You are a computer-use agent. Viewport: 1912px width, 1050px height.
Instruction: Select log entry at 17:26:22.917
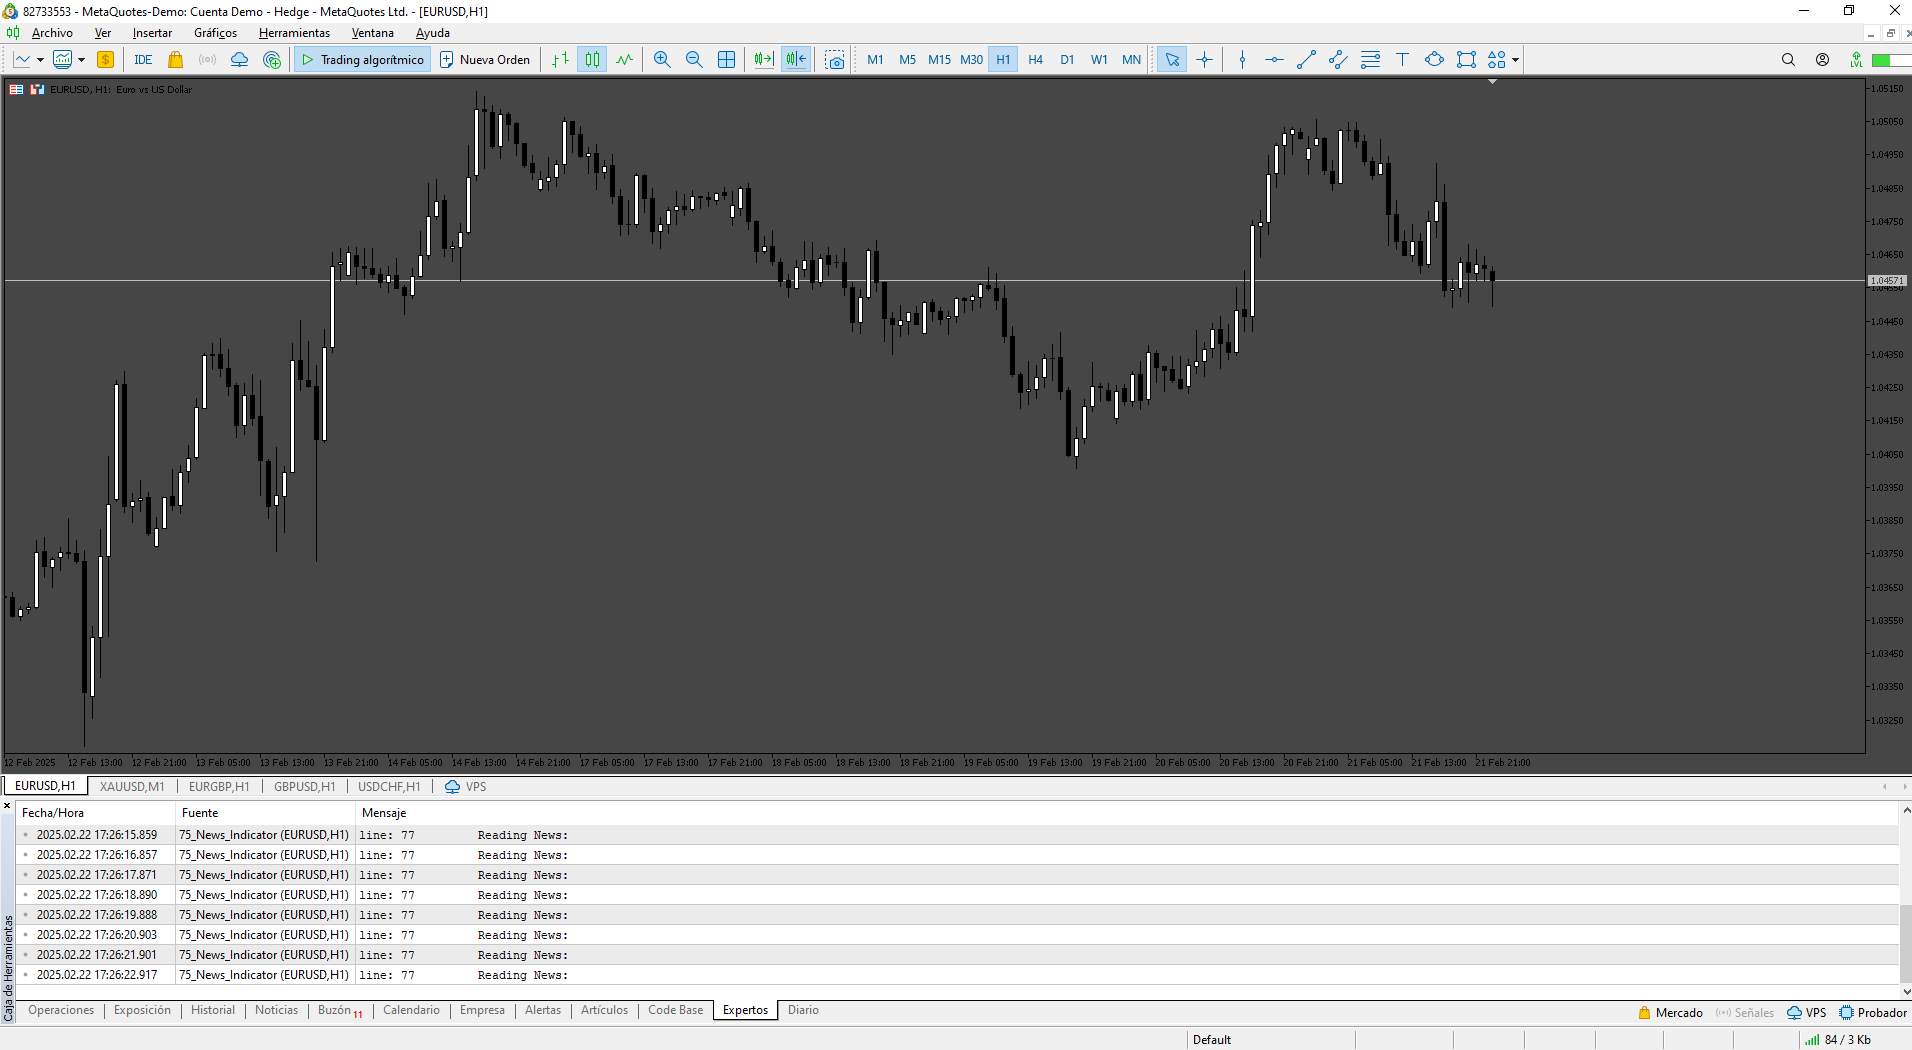click(x=957, y=975)
